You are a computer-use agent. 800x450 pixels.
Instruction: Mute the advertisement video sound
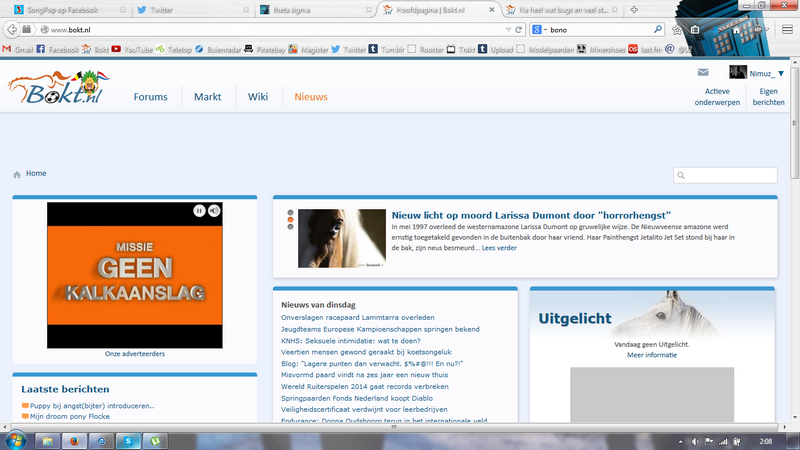tap(214, 211)
